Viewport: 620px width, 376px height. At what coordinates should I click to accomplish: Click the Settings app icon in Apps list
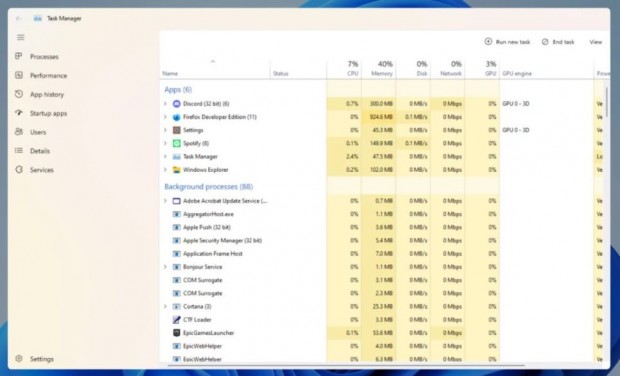pos(177,130)
